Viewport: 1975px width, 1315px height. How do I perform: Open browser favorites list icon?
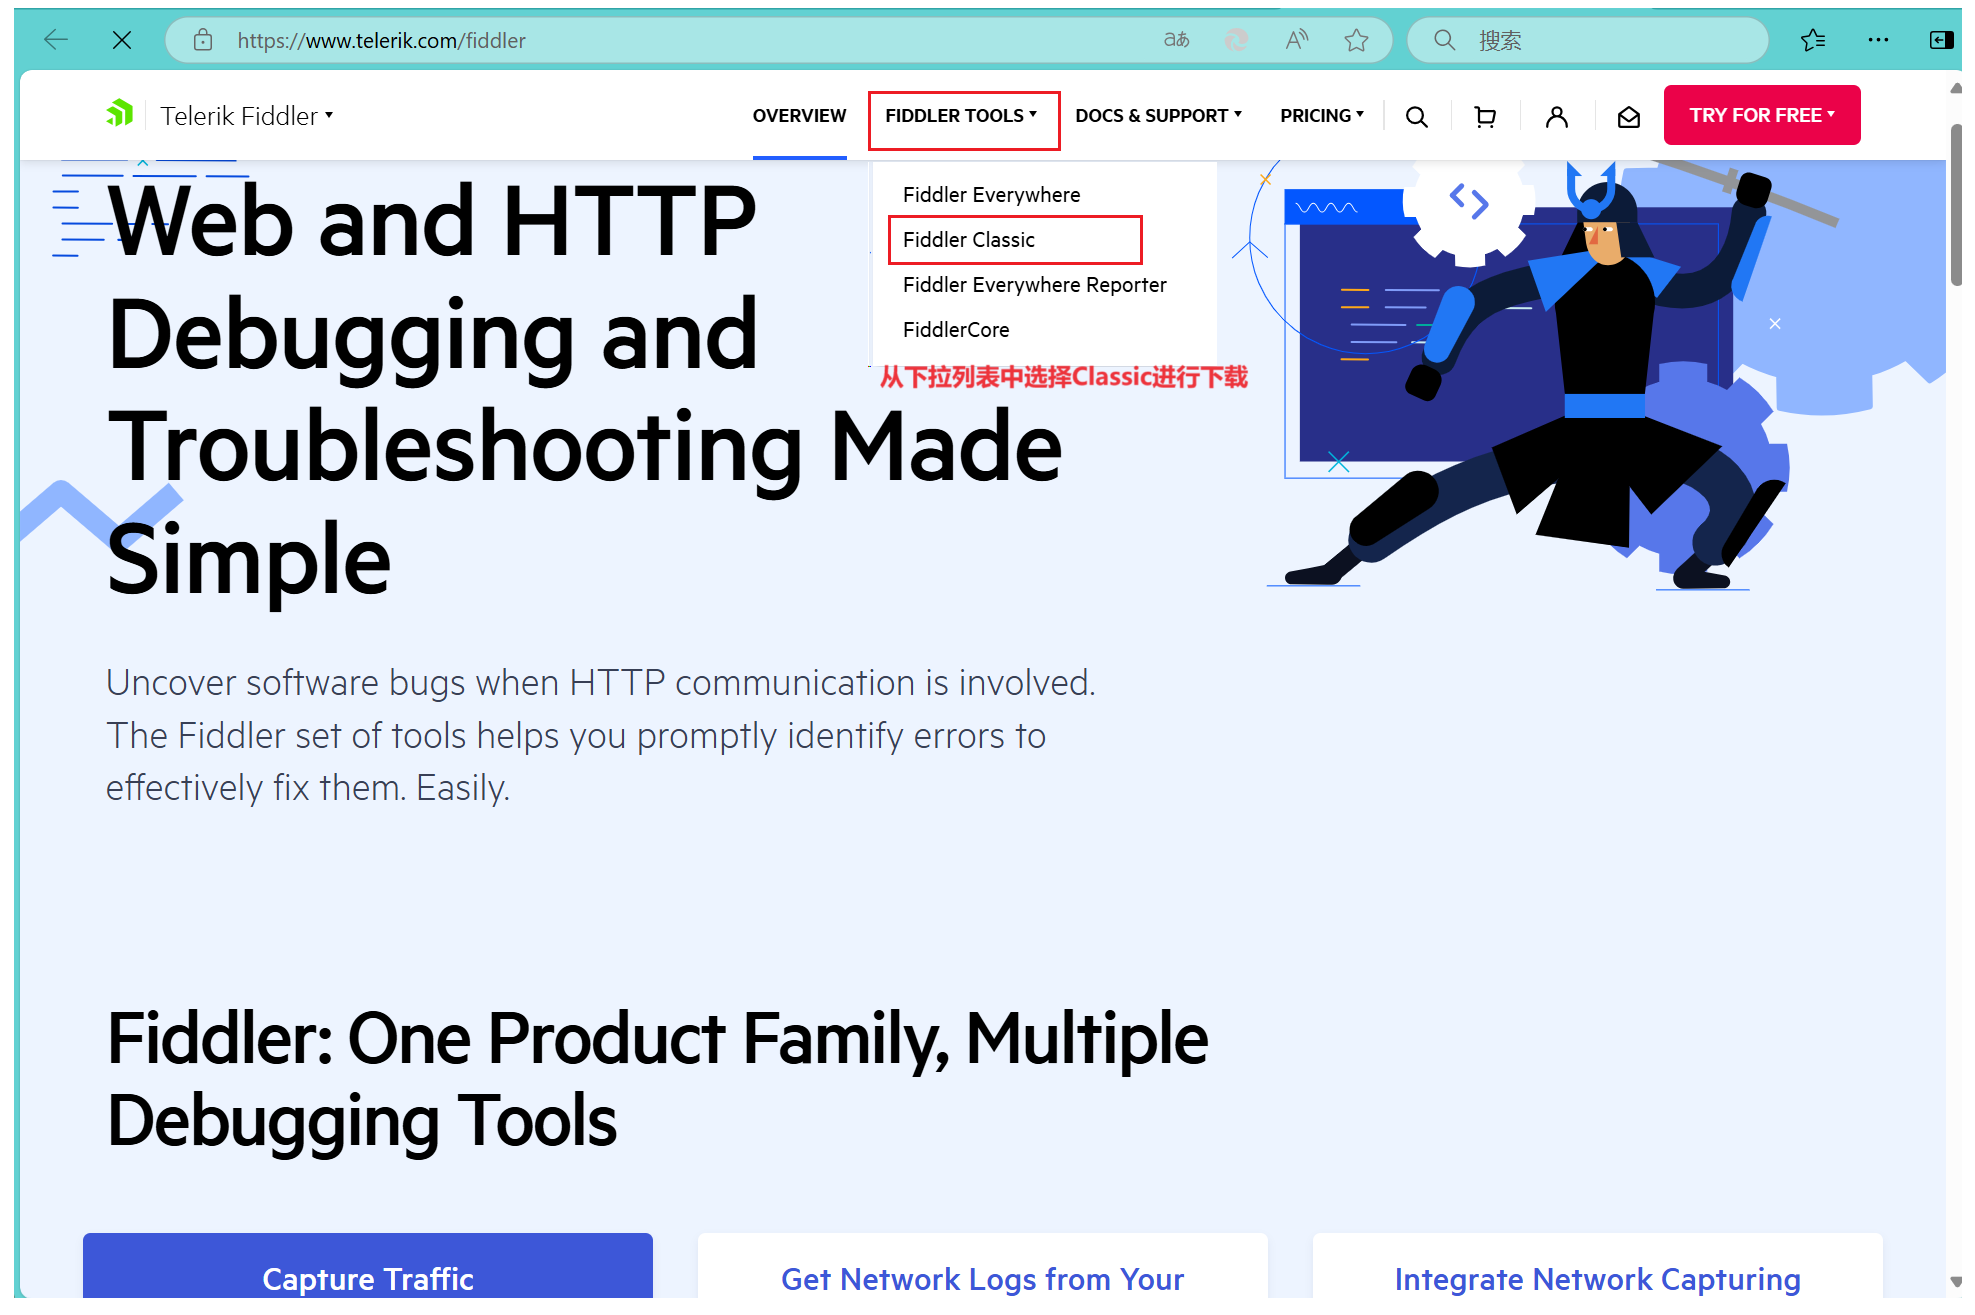[1812, 40]
